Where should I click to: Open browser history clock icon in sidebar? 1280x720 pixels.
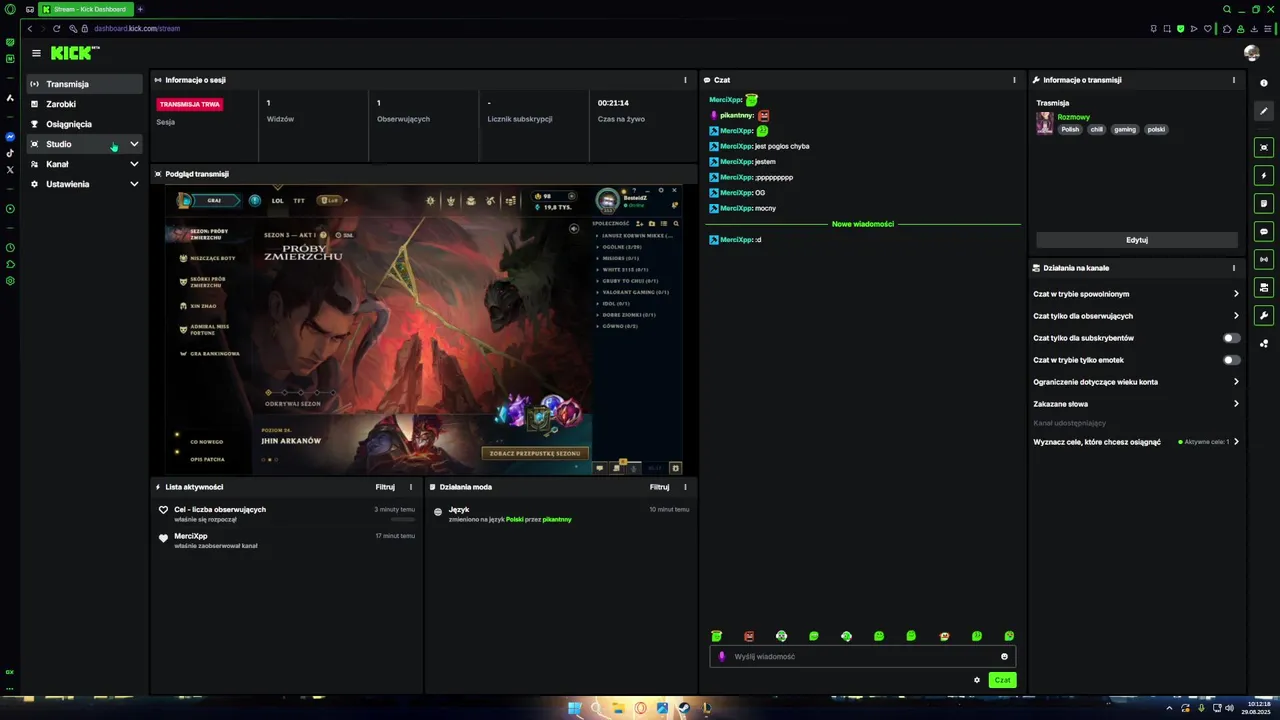pos(10,247)
